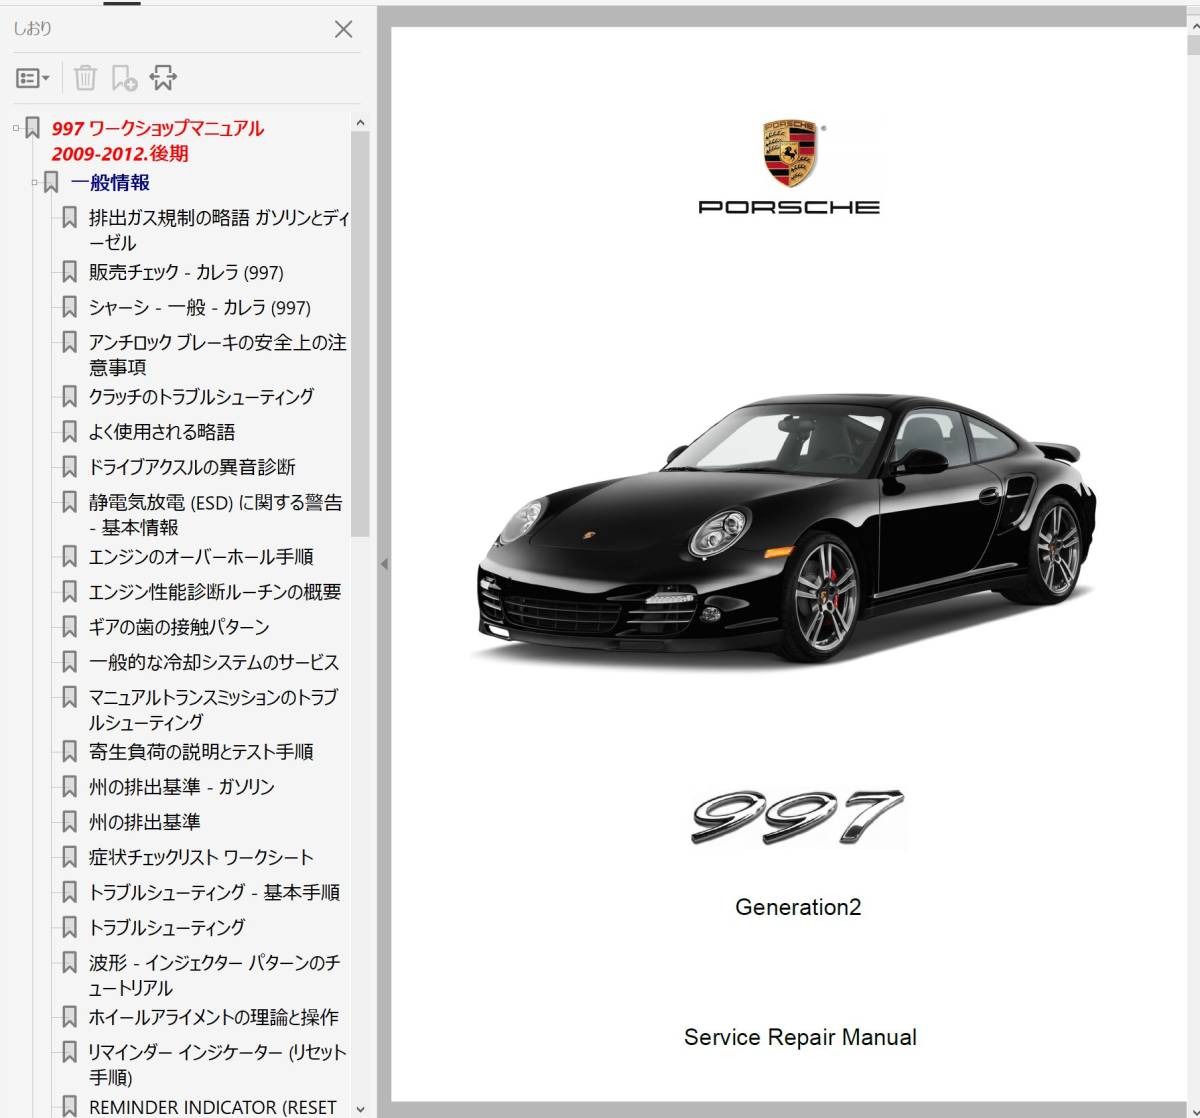Open bookmark ドライブアクスルの異音診断
Viewport: 1200px width, 1118px height.
click(x=192, y=467)
